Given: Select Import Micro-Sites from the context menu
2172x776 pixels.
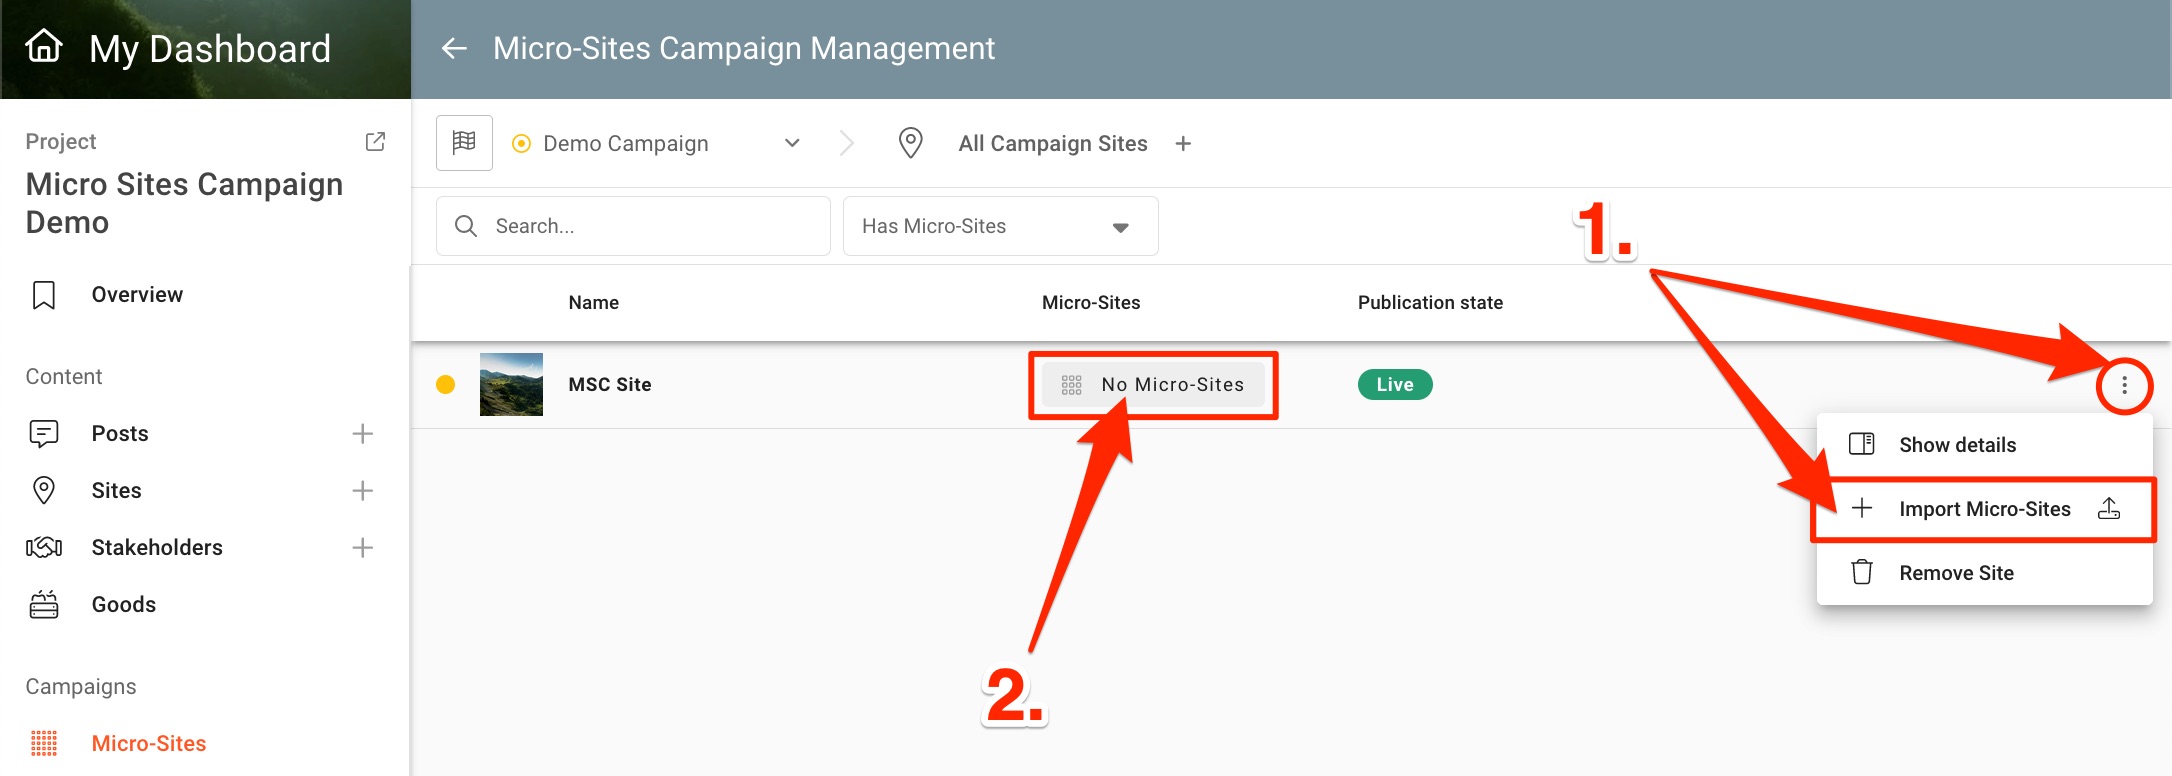Looking at the screenshot, I should click(1984, 509).
